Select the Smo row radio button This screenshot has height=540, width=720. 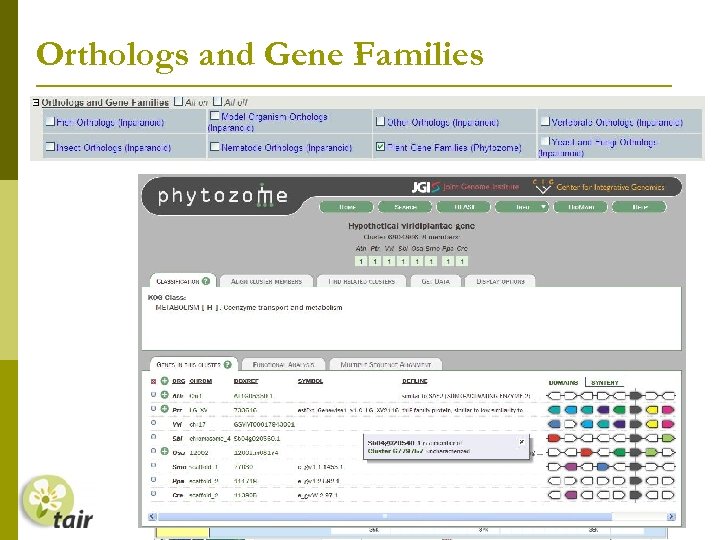click(x=153, y=466)
